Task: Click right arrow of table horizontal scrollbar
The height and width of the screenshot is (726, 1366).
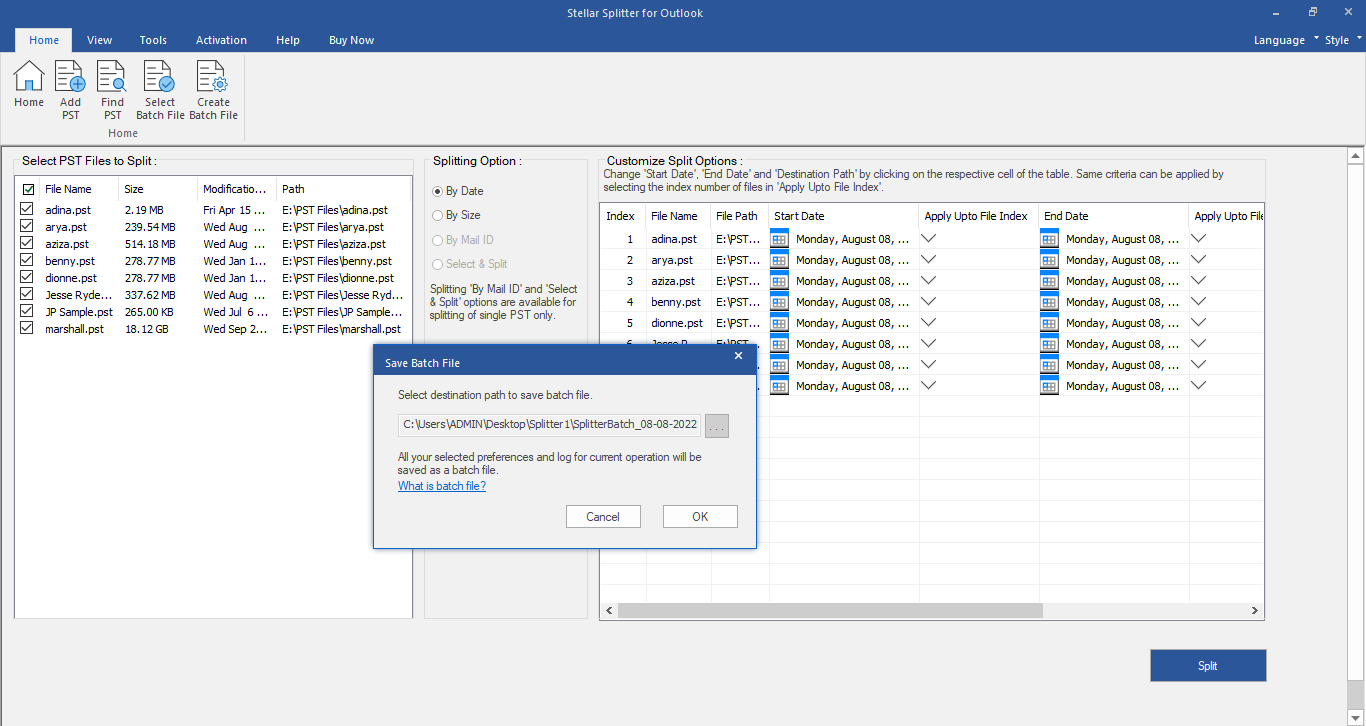Action: click(x=1255, y=610)
